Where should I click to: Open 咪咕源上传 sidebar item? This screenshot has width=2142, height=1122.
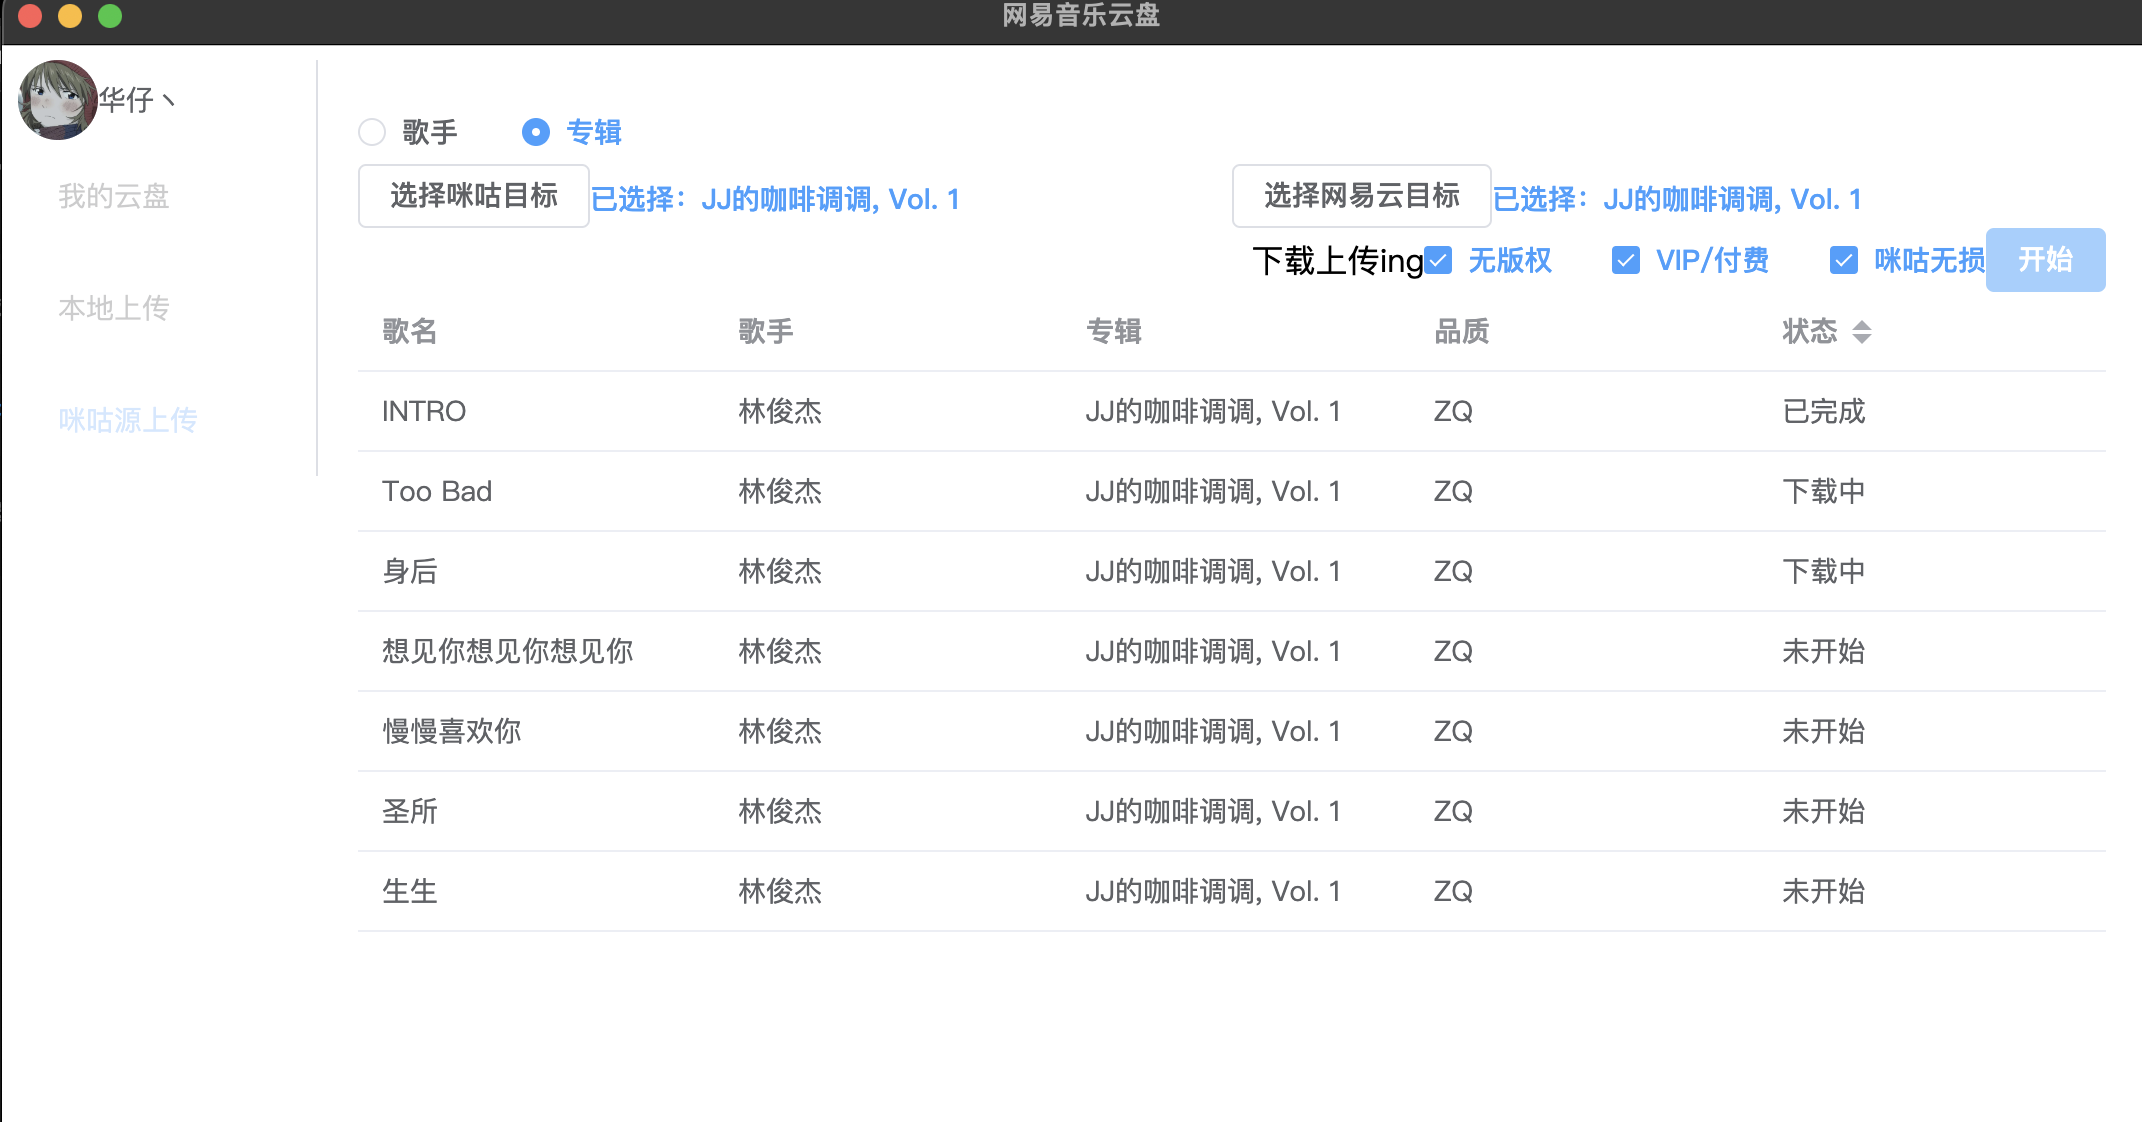click(x=128, y=420)
